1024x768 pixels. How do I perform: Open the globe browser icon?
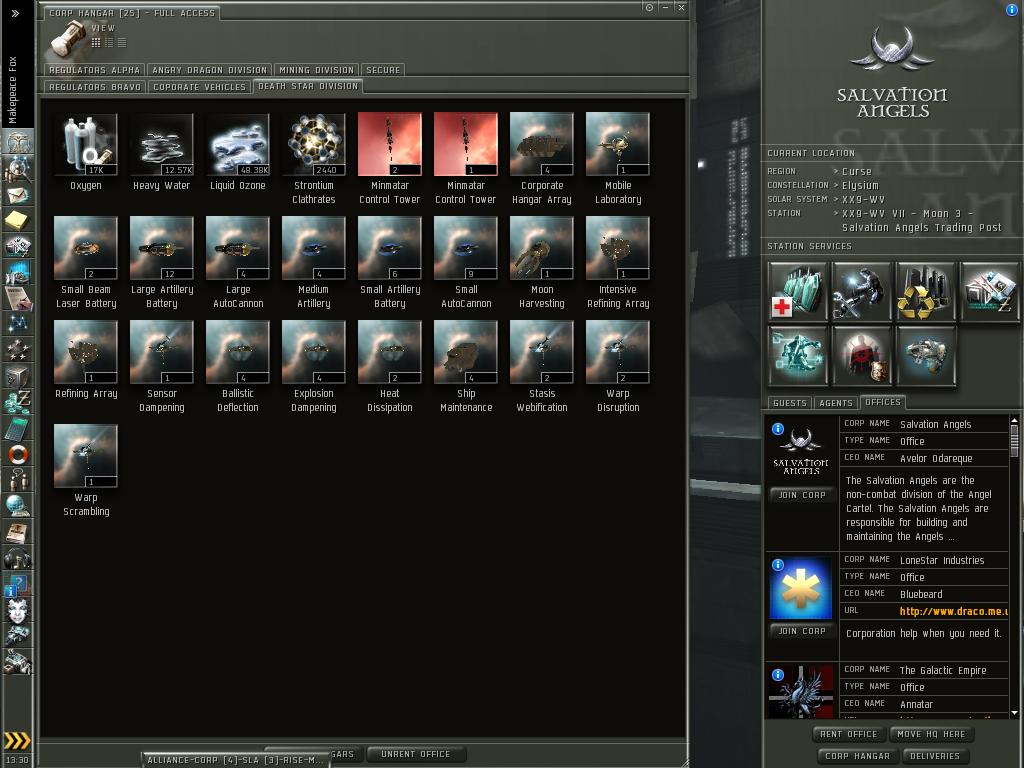(x=18, y=505)
